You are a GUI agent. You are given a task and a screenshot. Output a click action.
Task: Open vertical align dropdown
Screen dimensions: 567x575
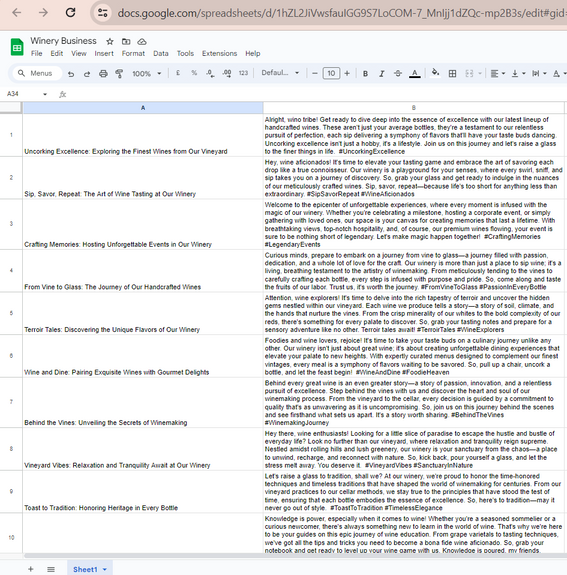click(x=518, y=74)
